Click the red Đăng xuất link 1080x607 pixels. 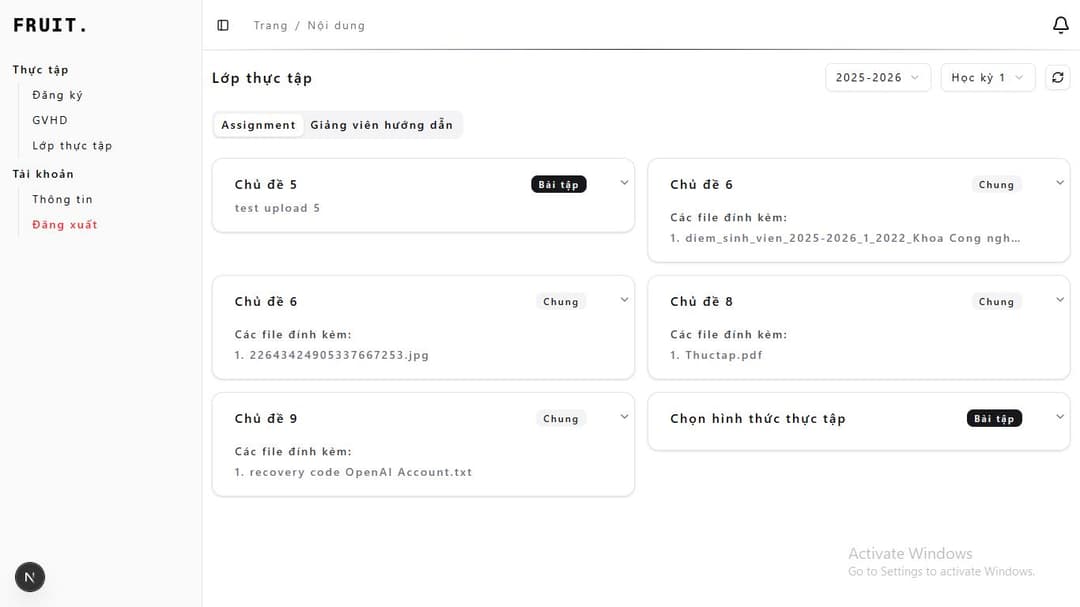coord(64,225)
